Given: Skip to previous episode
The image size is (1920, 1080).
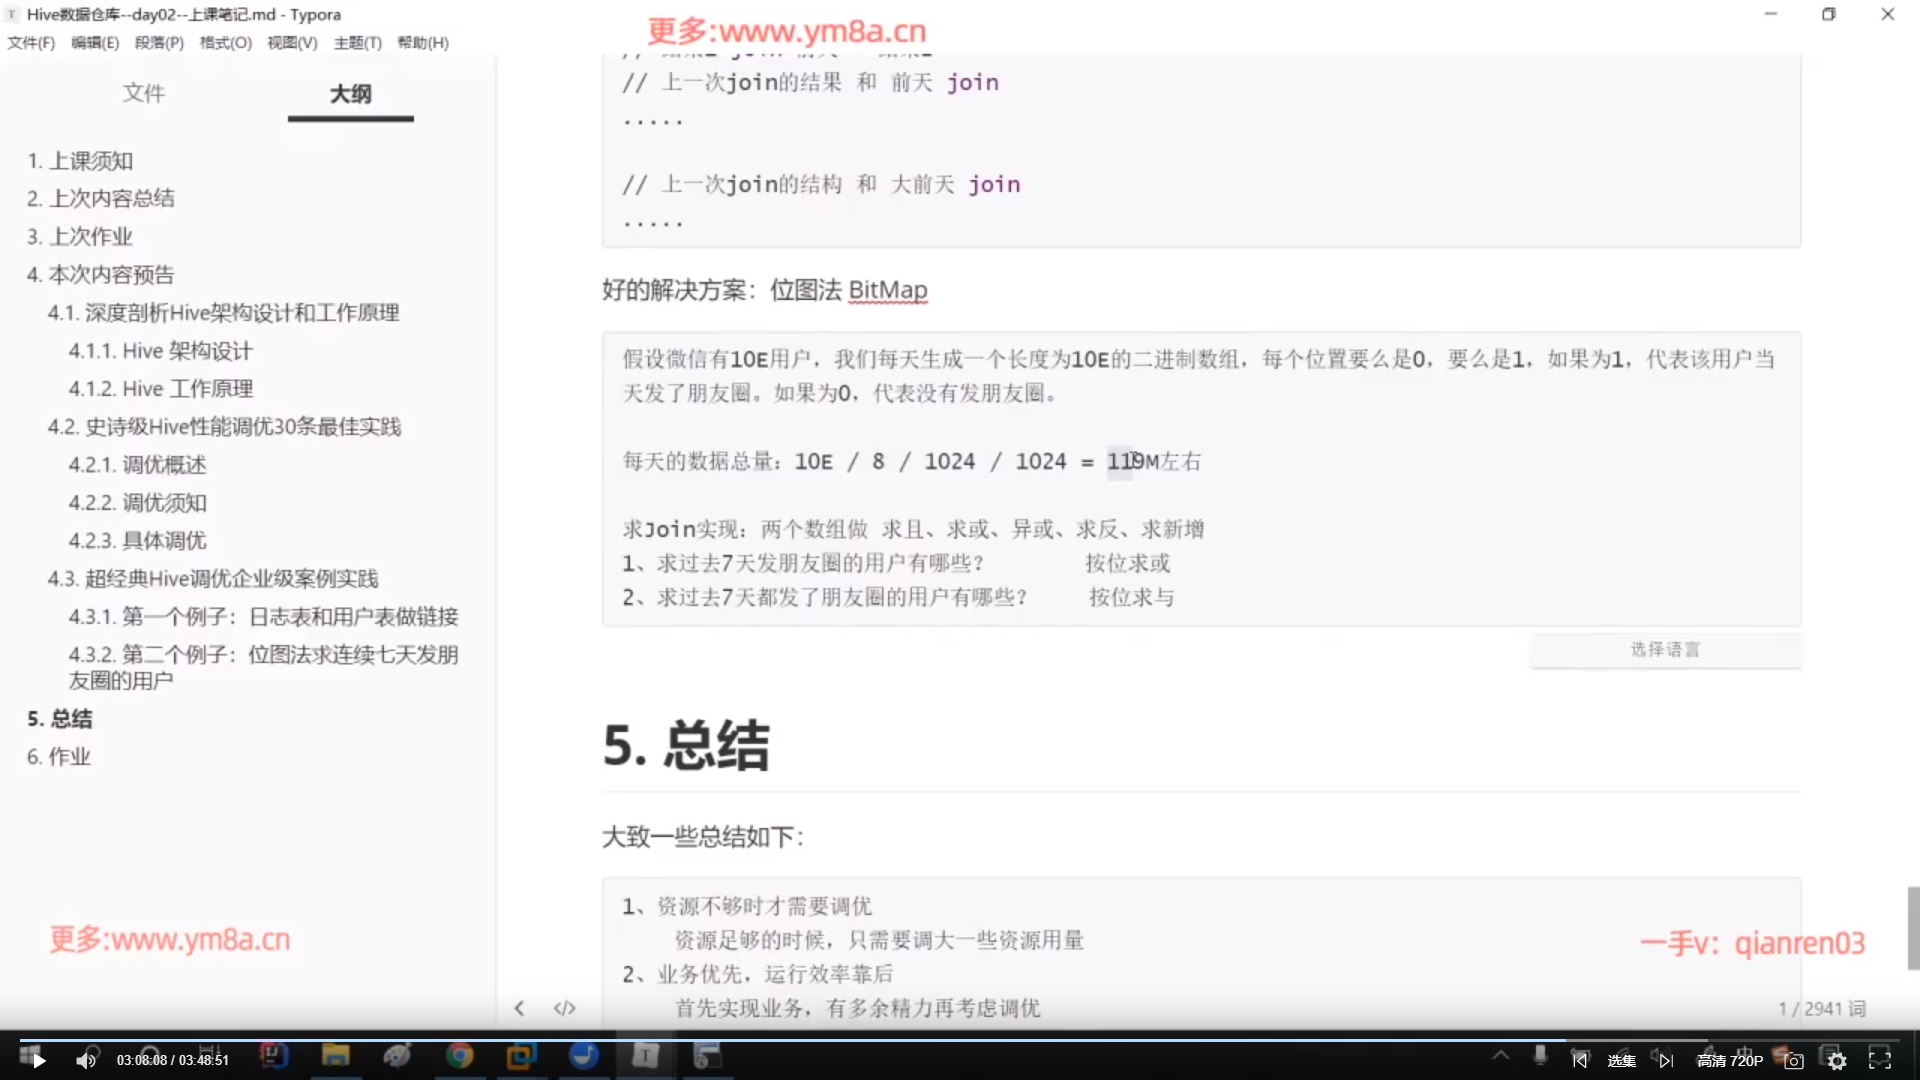Looking at the screenshot, I should 1579,1061.
